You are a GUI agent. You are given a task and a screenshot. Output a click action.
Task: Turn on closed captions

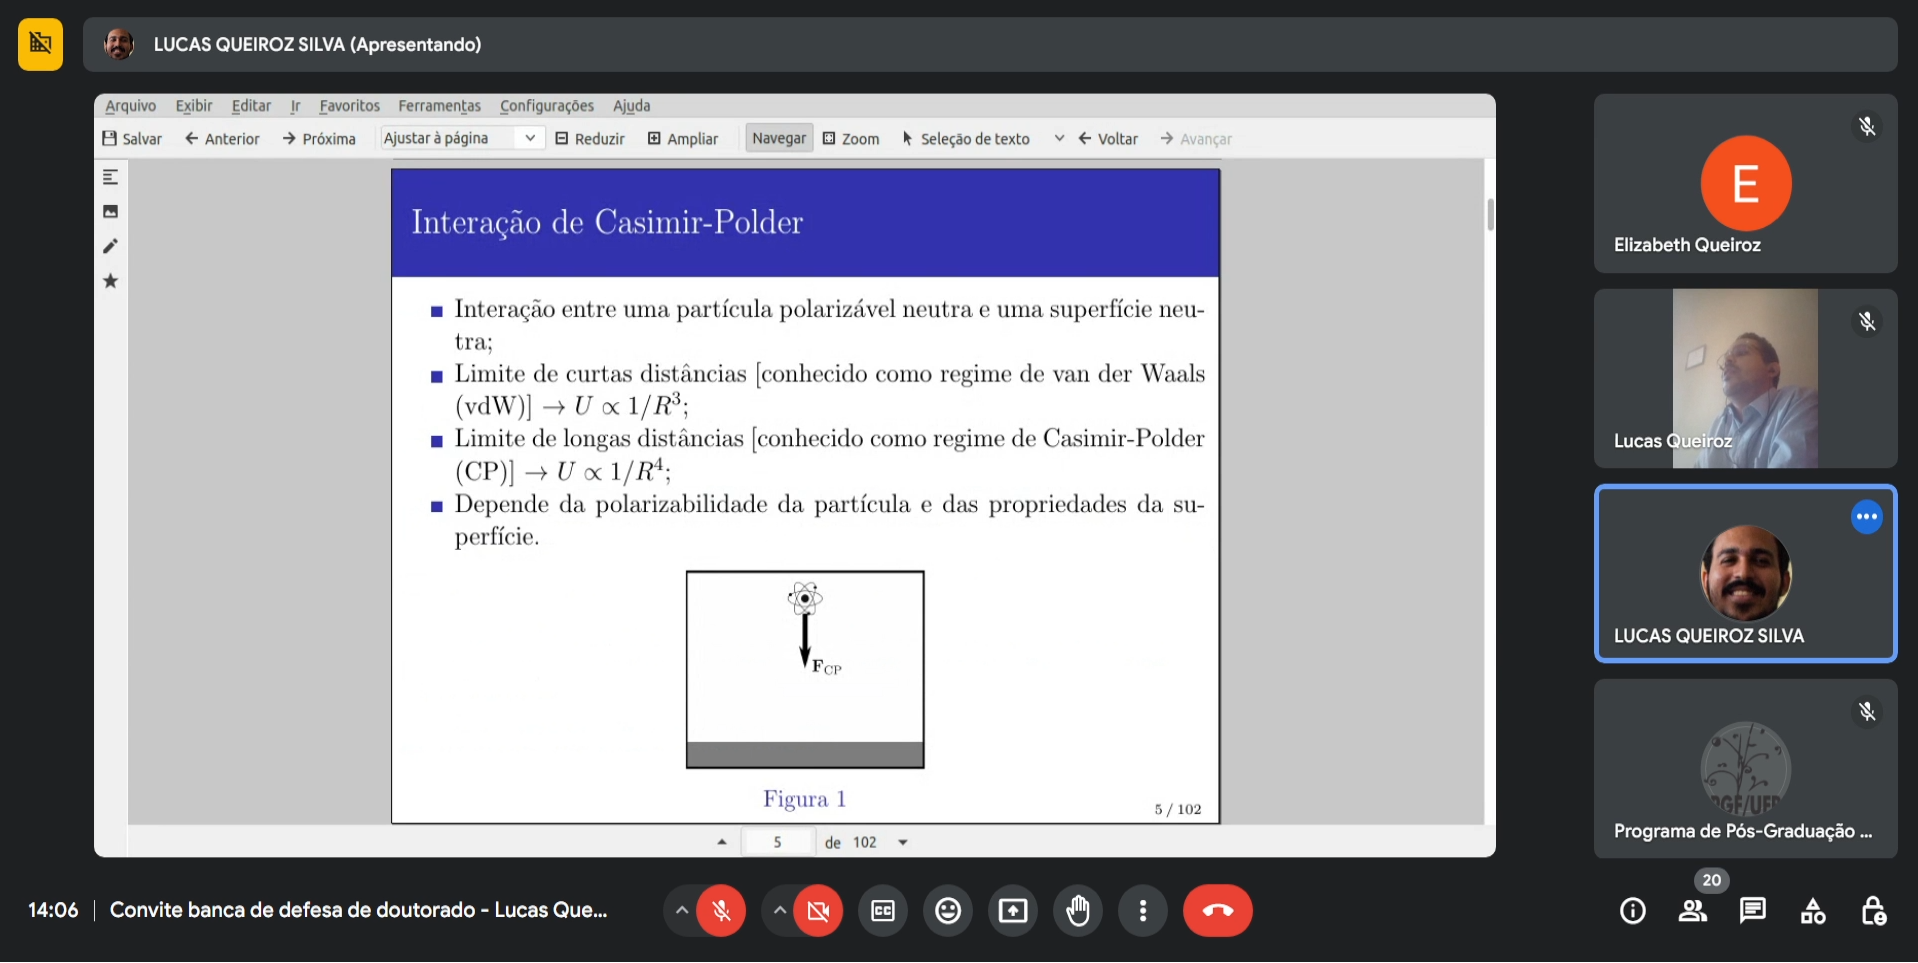point(883,911)
